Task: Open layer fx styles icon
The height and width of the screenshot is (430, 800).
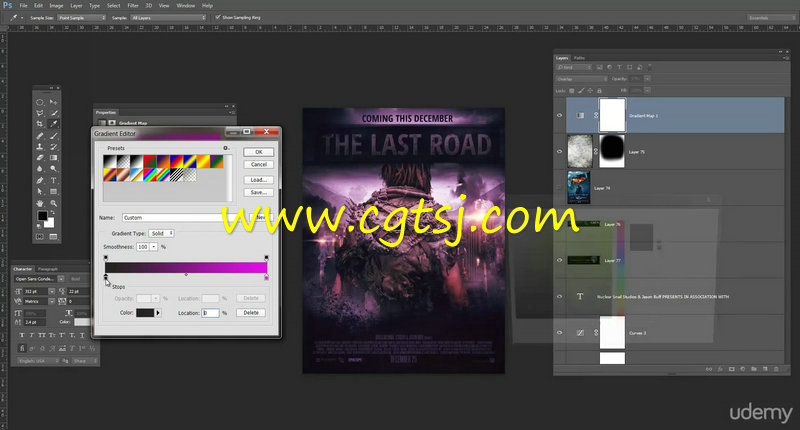Action: pos(720,369)
